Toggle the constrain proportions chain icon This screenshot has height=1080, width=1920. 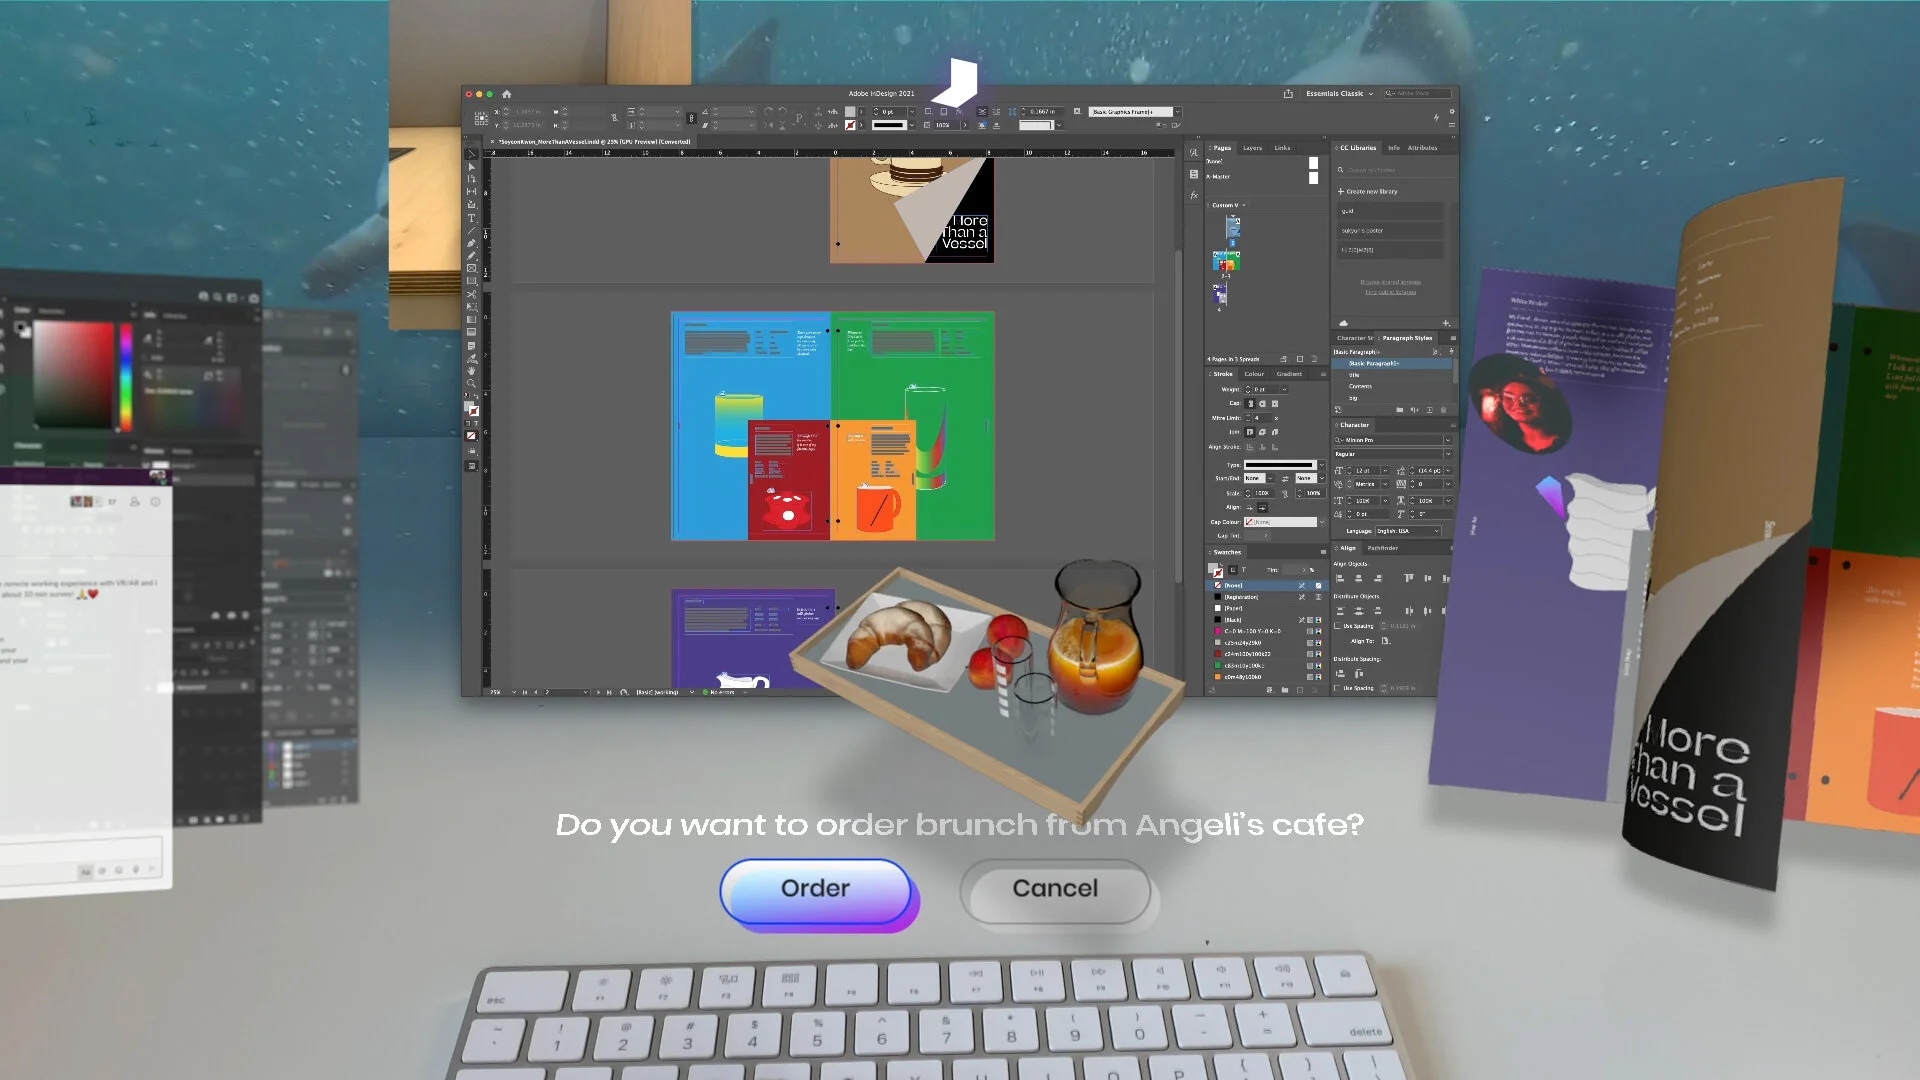click(691, 118)
